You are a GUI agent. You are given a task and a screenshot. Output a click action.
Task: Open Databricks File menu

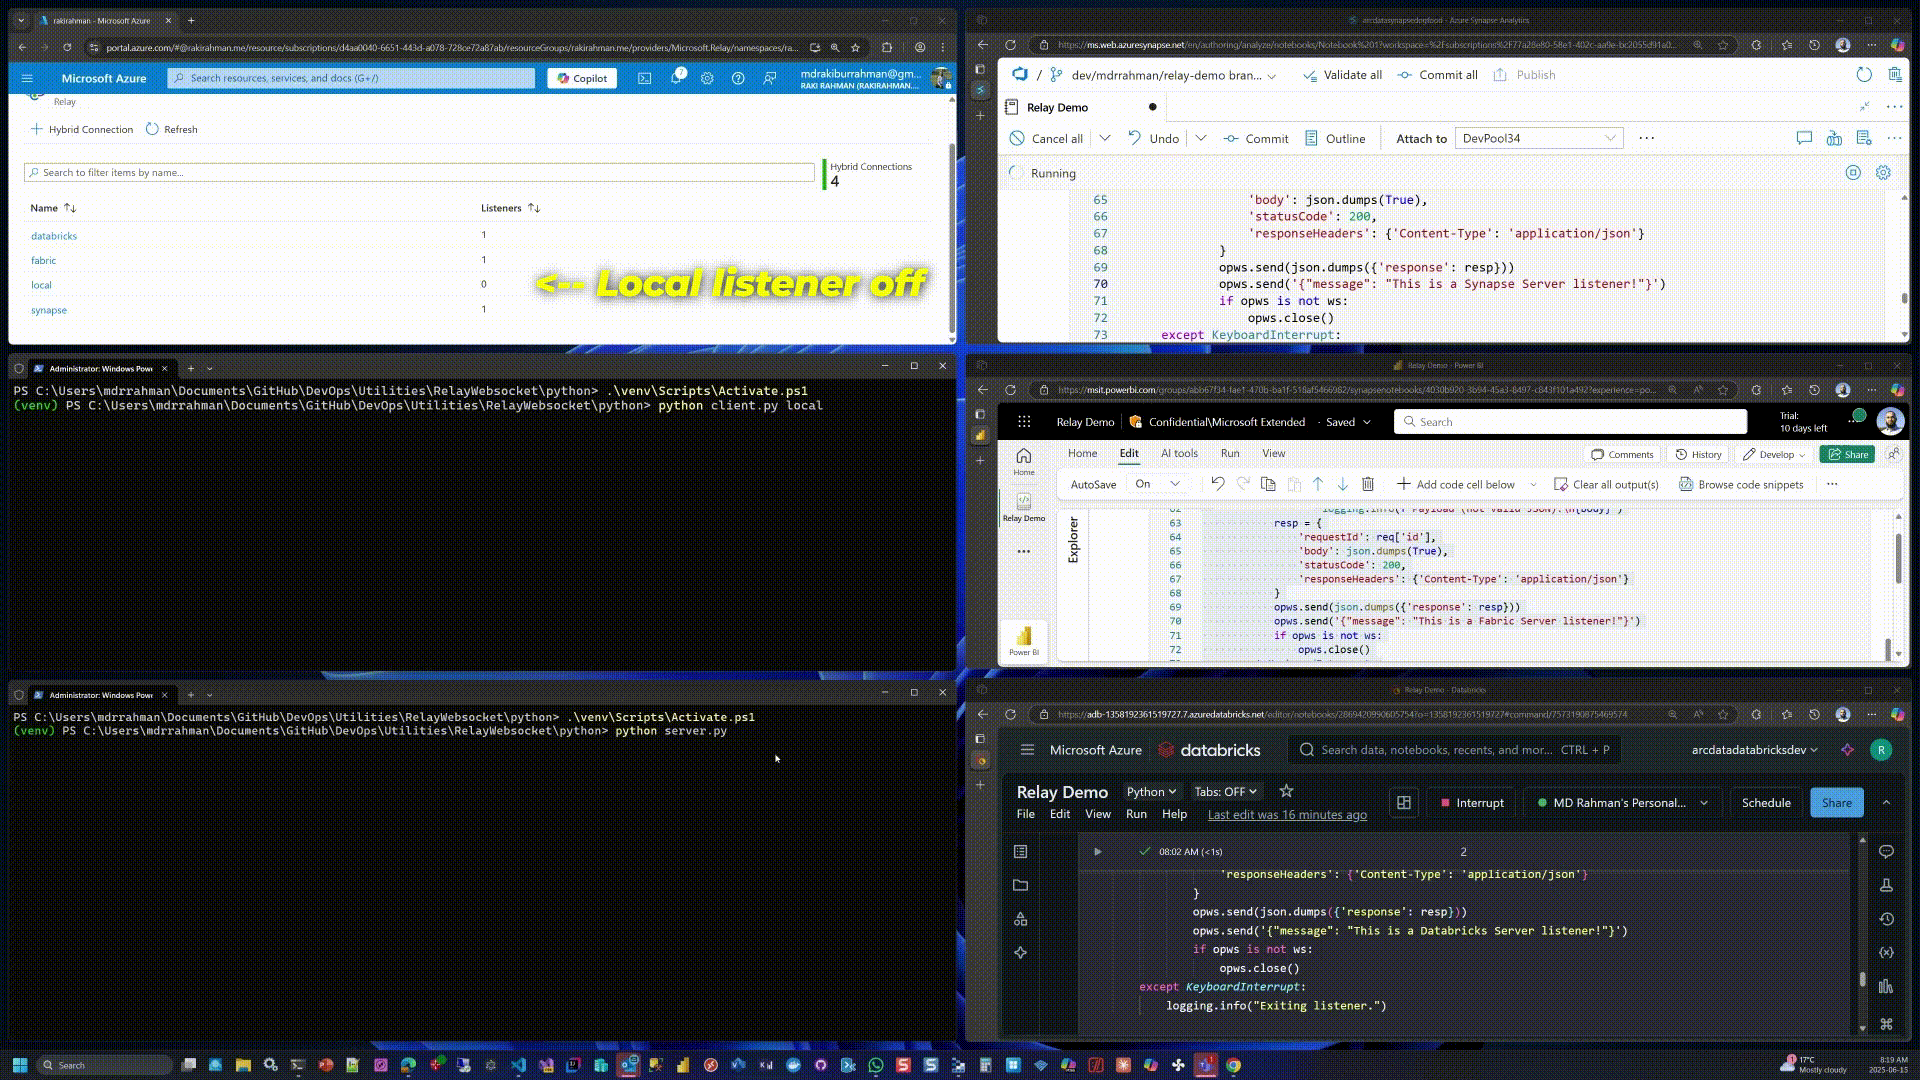coord(1026,815)
